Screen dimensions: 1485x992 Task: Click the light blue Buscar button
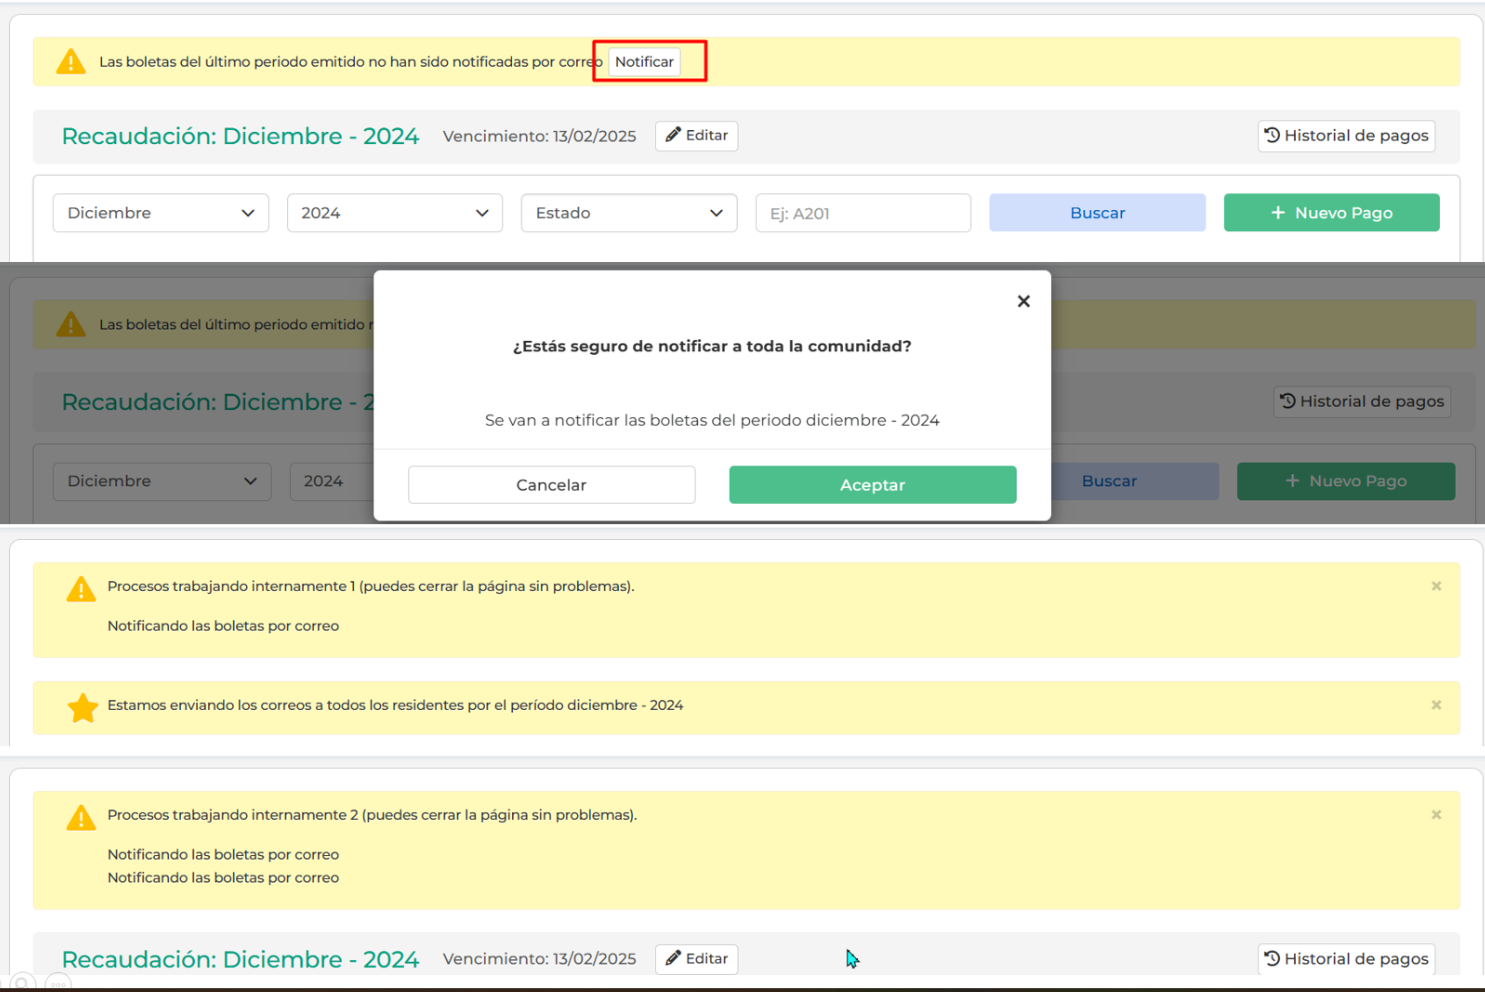pos(1097,213)
